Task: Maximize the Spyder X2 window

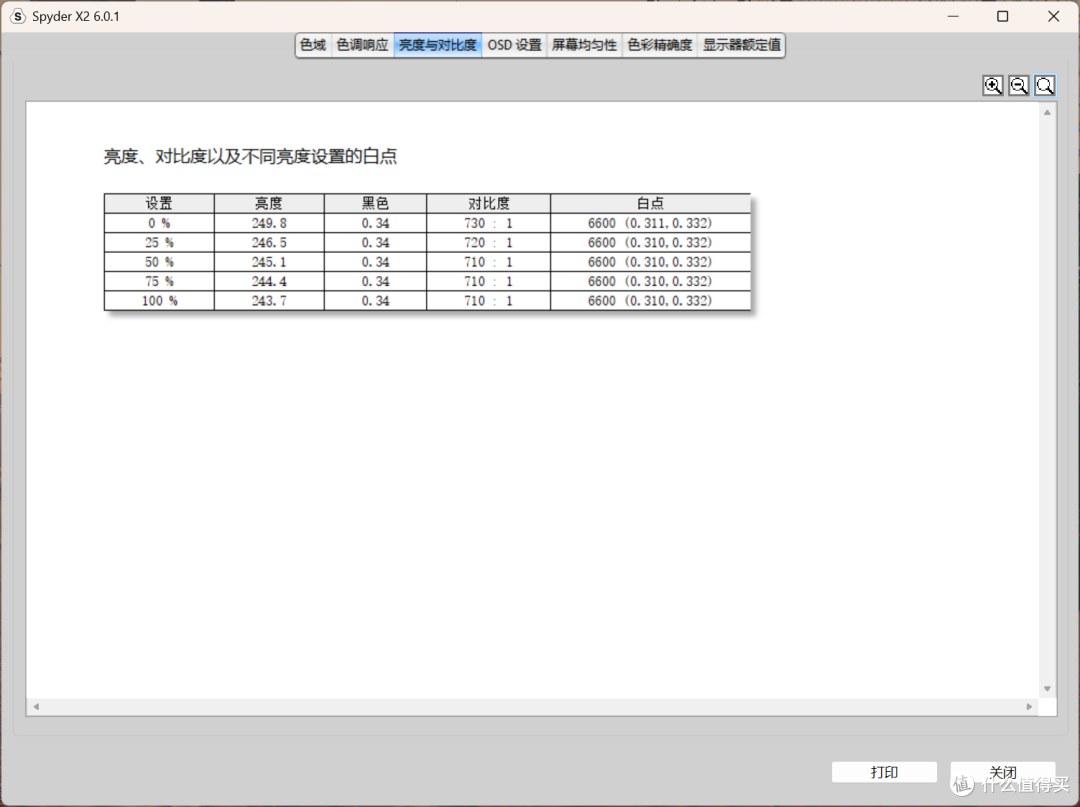Action: [1003, 17]
